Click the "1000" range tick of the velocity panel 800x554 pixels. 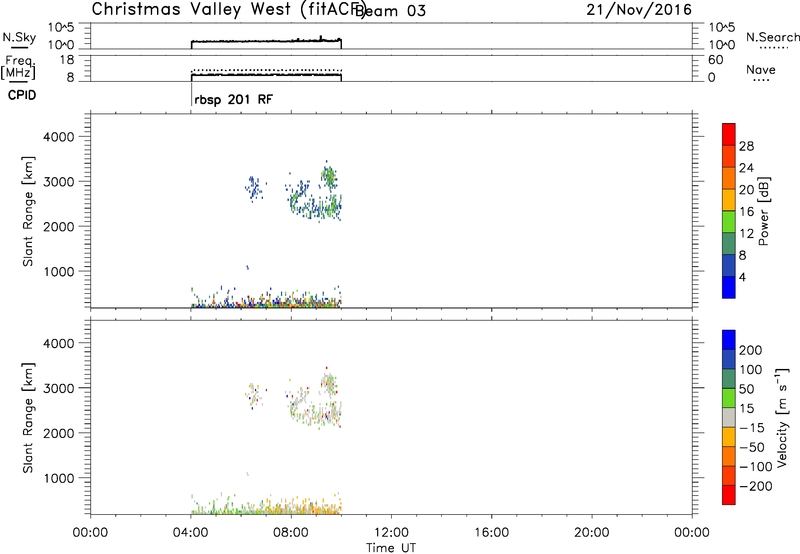click(59, 478)
